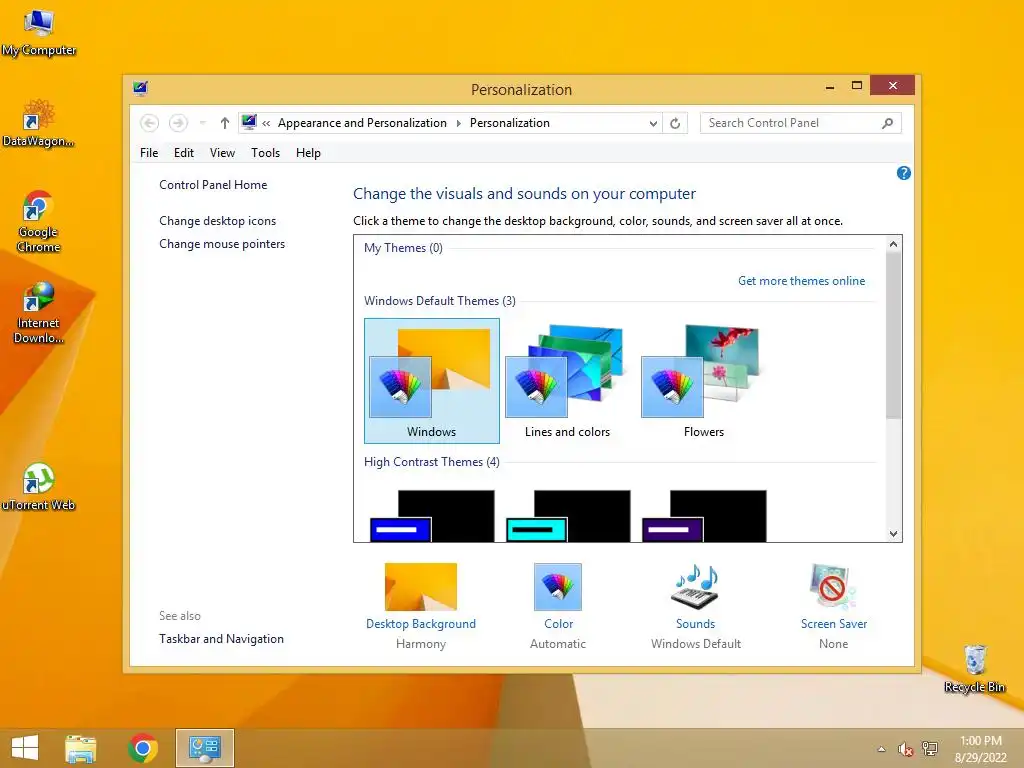
Task: Select the first high contrast theme
Action: click(x=432, y=516)
